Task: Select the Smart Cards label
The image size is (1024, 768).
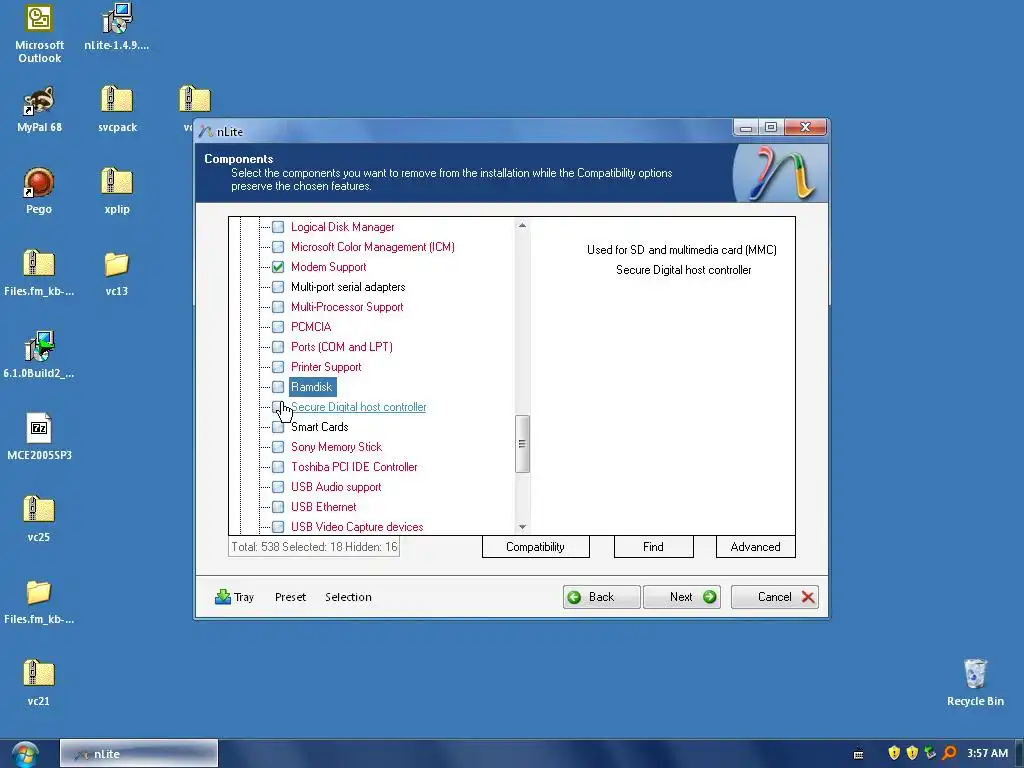Action: [x=319, y=427]
